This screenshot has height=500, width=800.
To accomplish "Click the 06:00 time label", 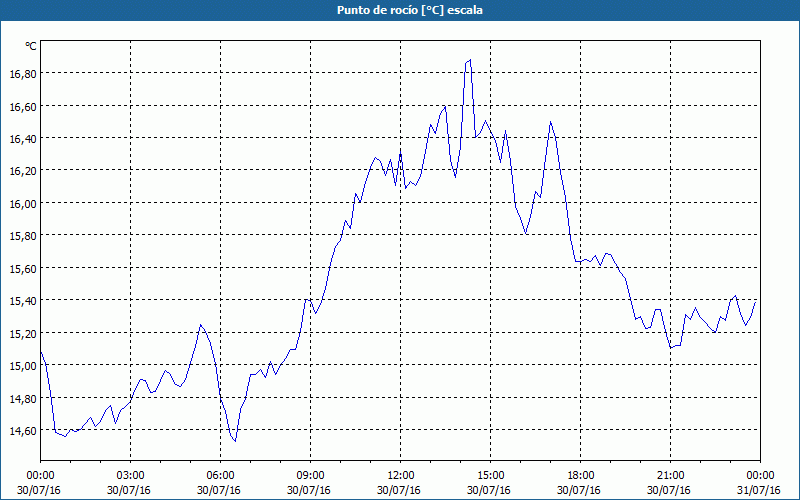I will (x=220, y=476).
